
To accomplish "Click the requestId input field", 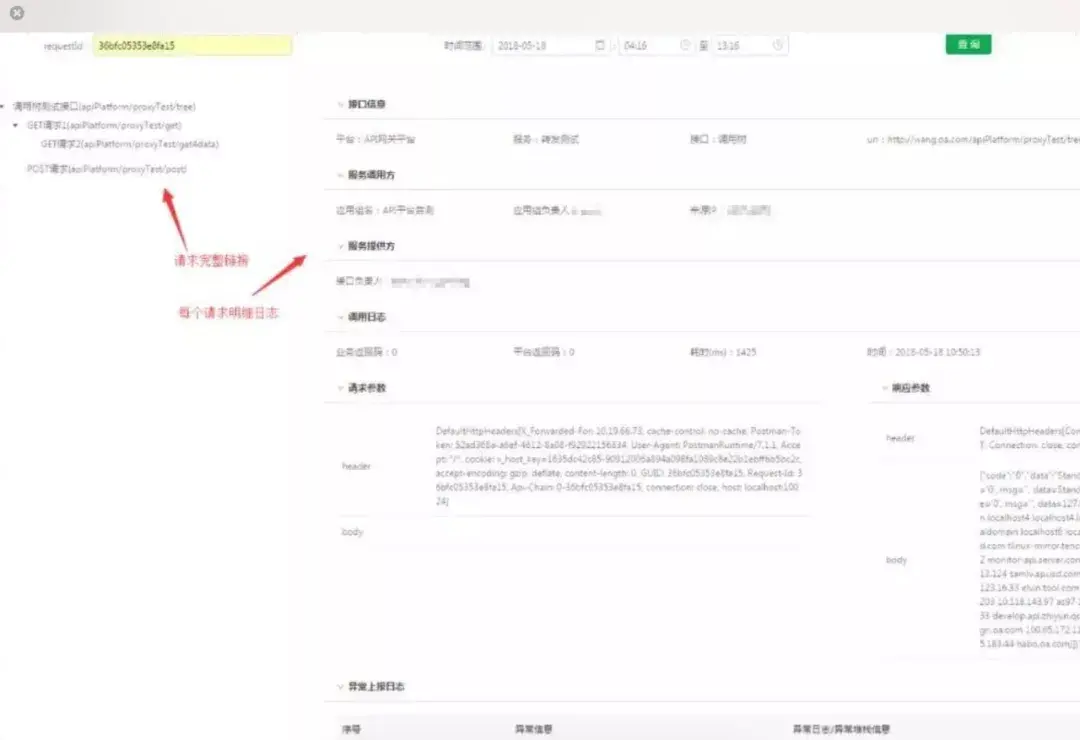I will pyautogui.click(x=192, y=45).
